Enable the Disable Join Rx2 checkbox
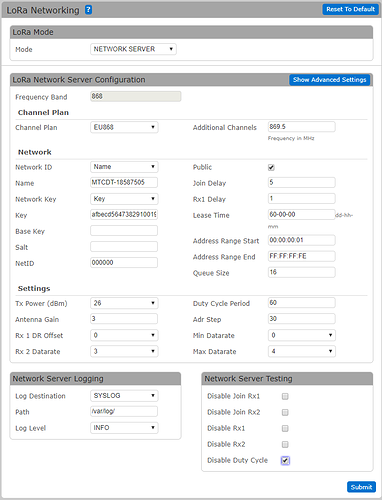382x500 pixels. pos(285,412)
